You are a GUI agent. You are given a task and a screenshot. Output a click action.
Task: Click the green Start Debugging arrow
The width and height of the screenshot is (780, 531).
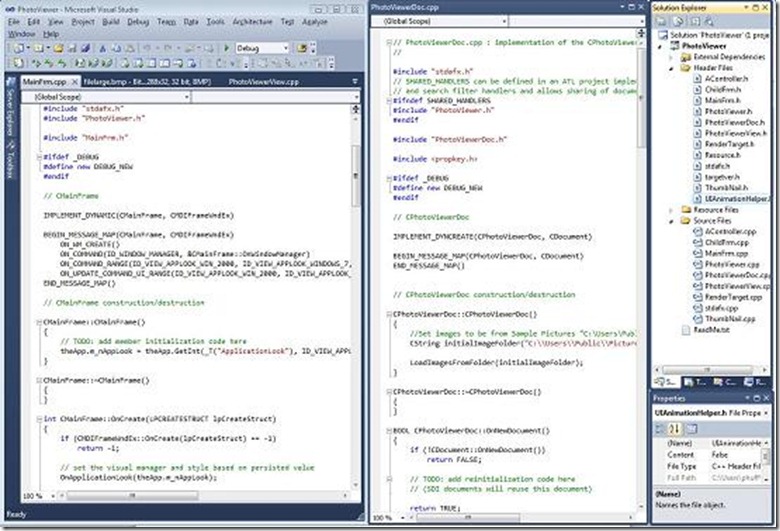tap(226, 48)
